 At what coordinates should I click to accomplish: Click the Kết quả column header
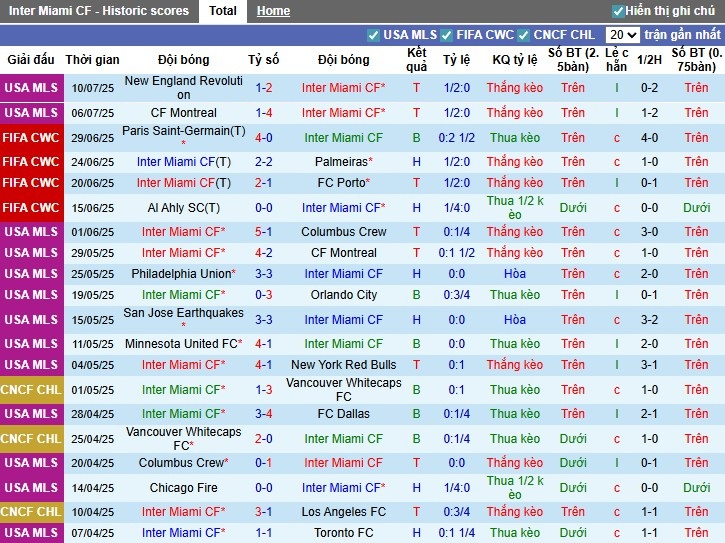coord(417,60)
